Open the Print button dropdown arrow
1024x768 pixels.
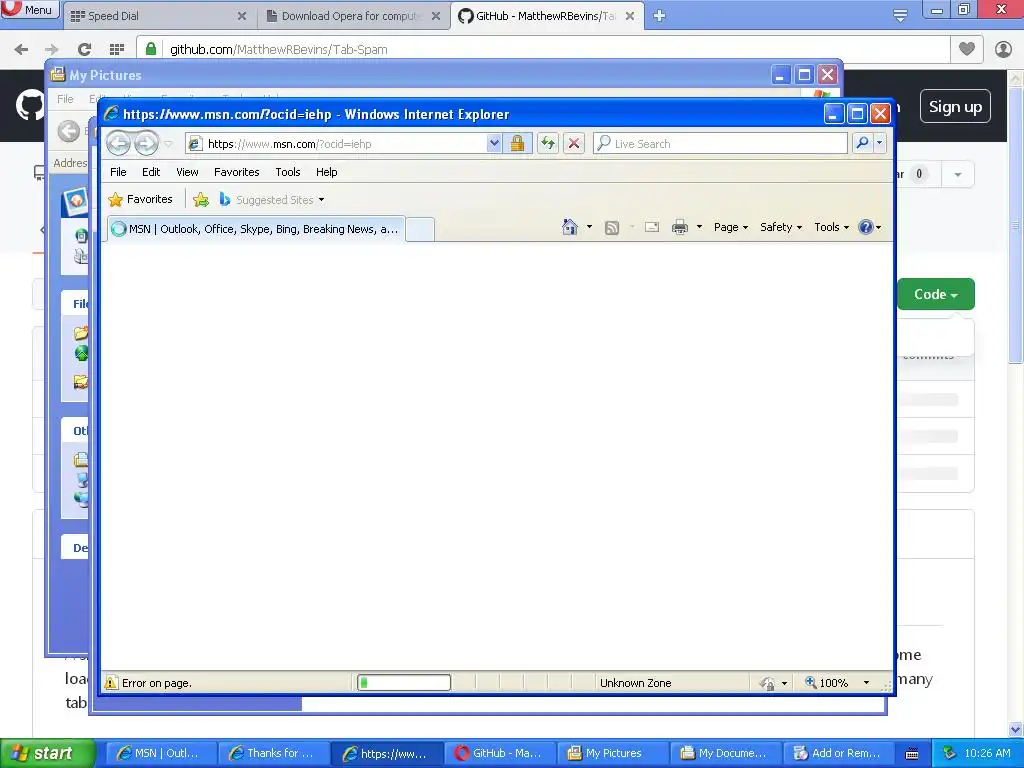699,227
